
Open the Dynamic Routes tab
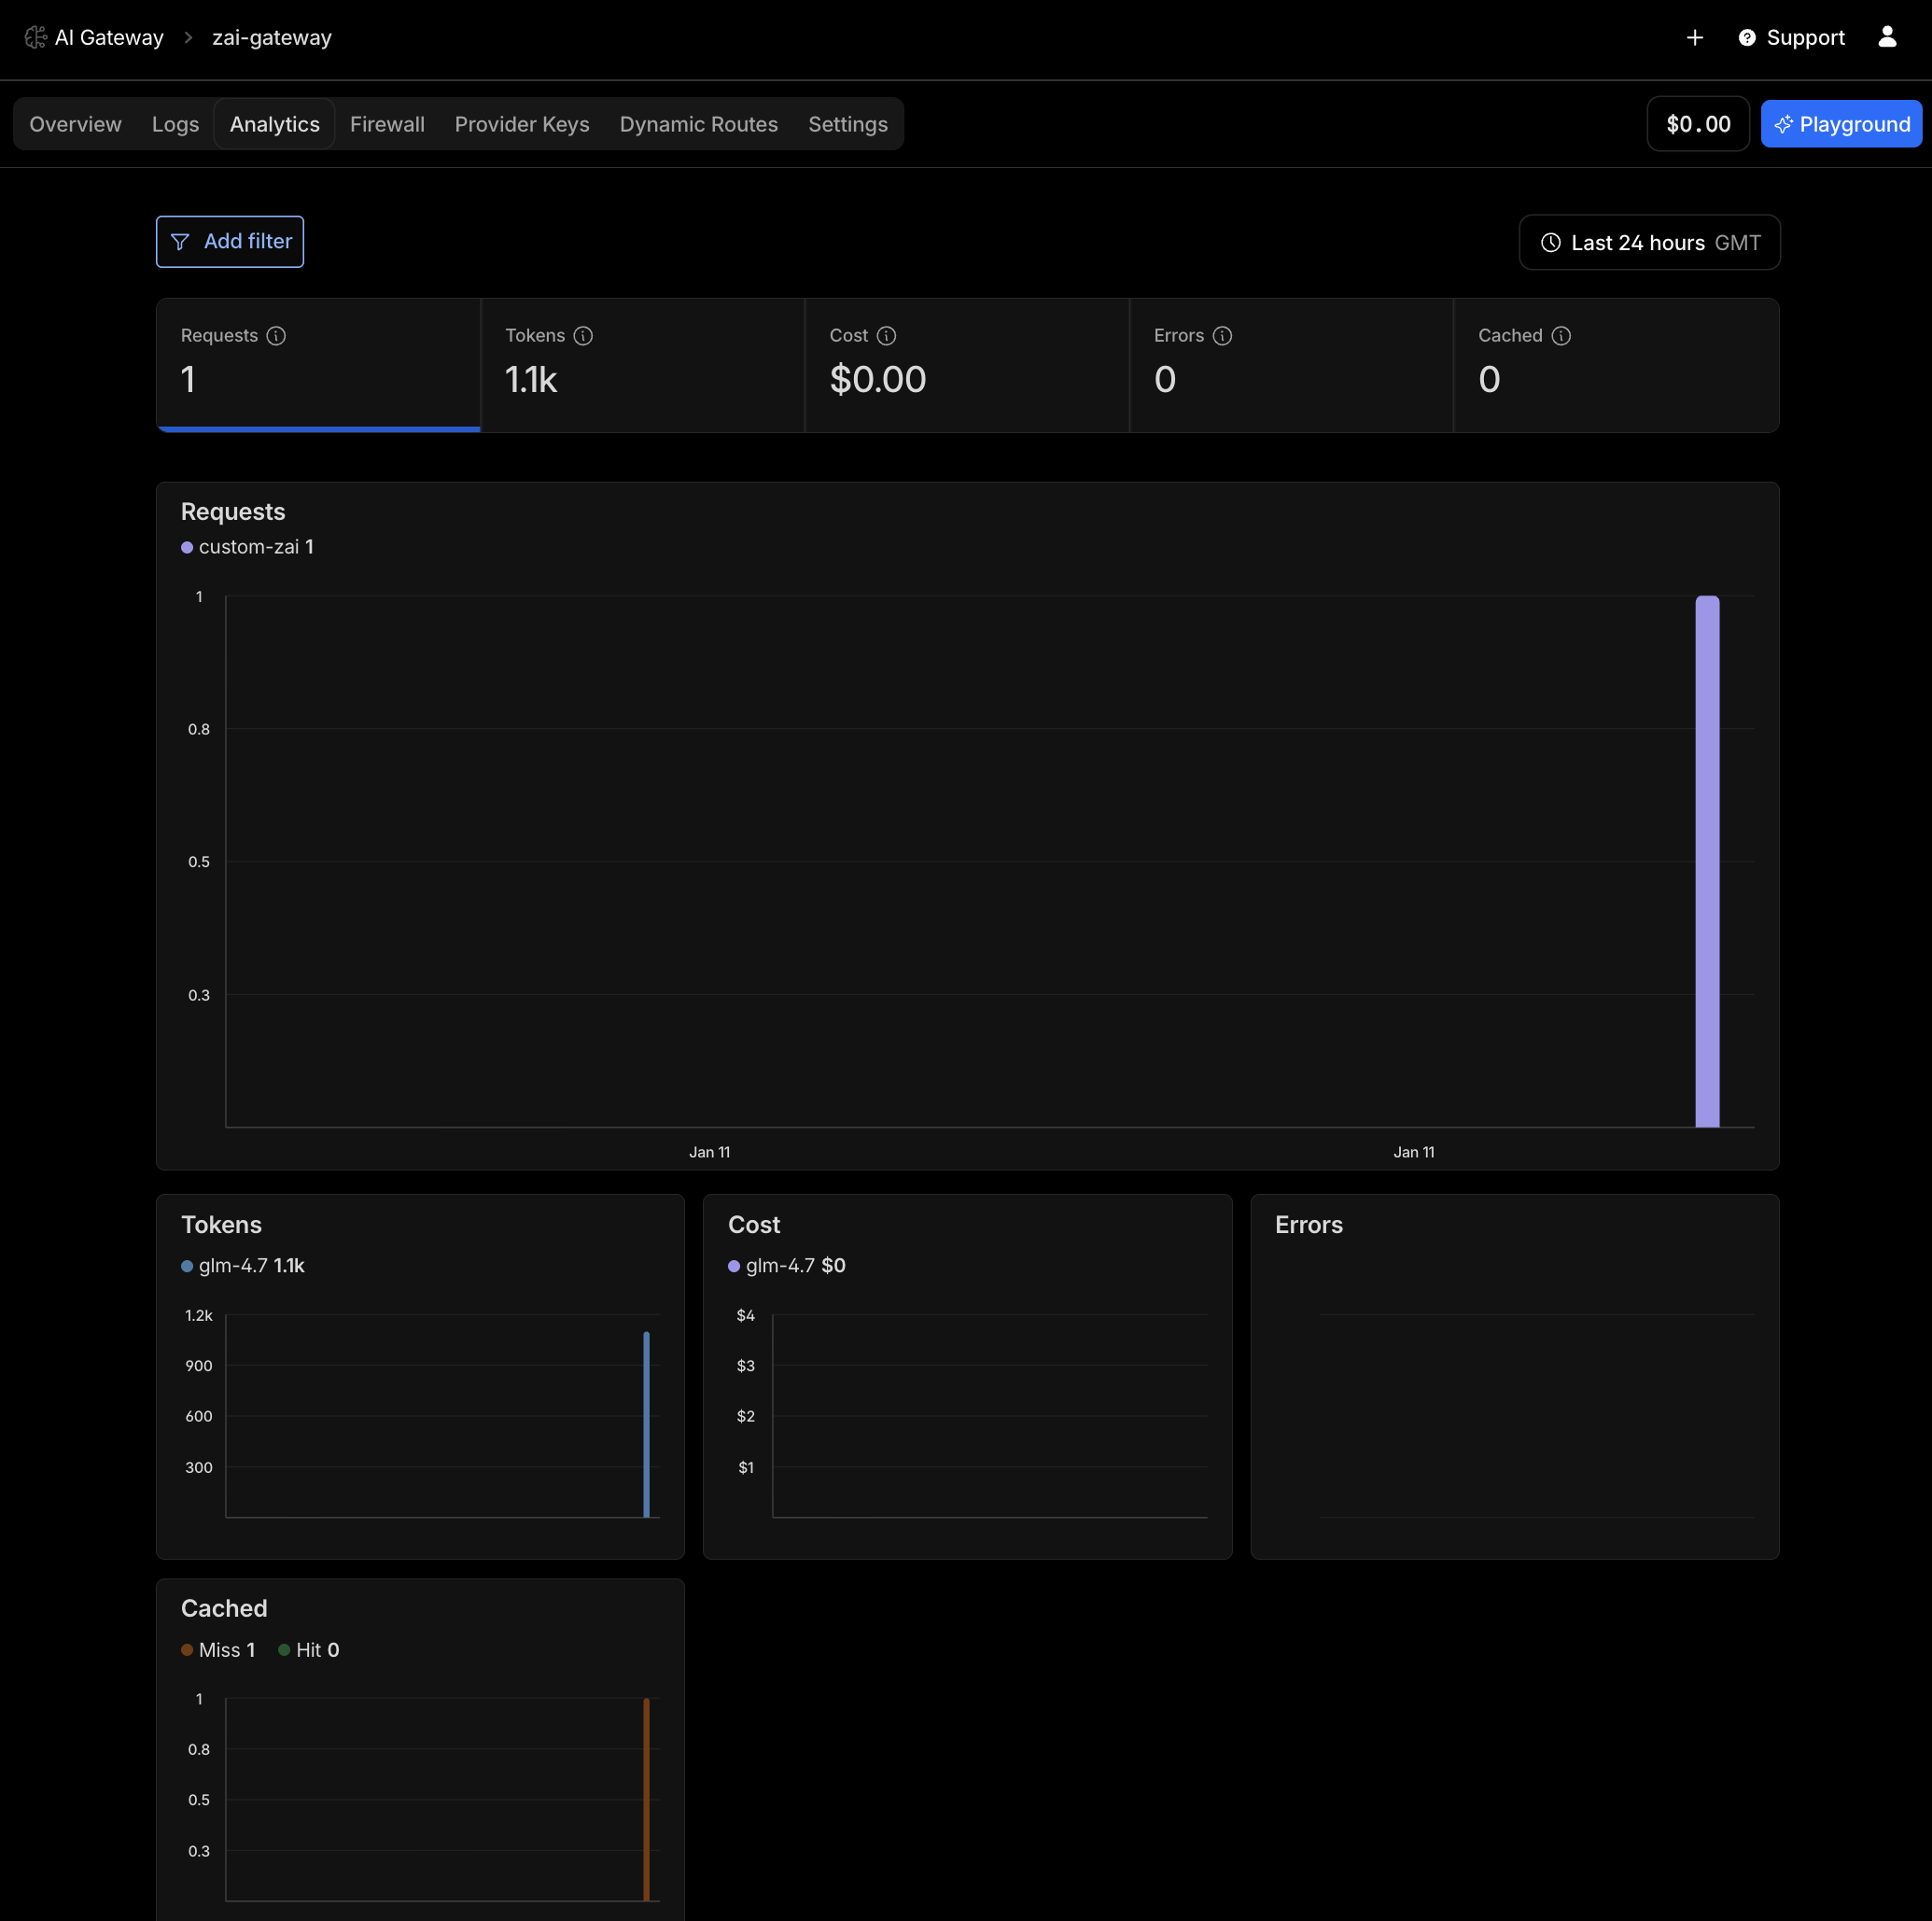click(698, 124)
